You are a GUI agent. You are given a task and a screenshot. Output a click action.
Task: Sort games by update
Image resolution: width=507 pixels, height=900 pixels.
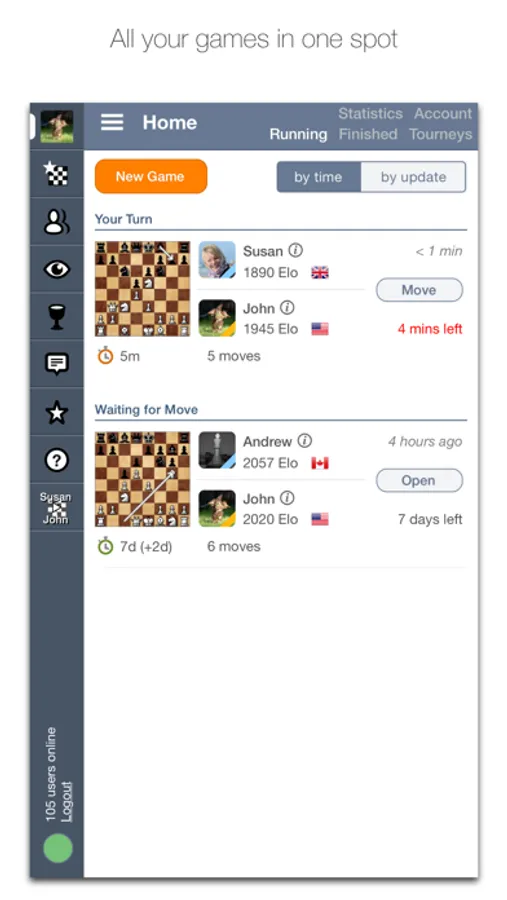[413, 177]
